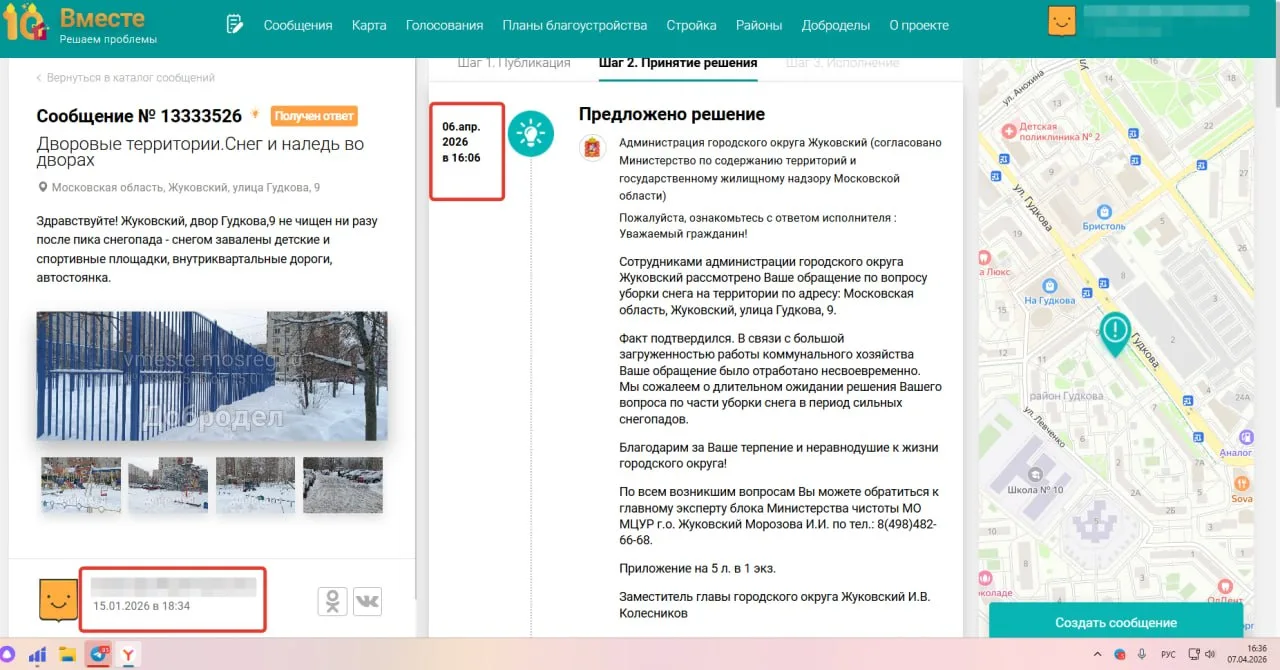
Task: Open the О проекте page
Action: pos(919,25)
